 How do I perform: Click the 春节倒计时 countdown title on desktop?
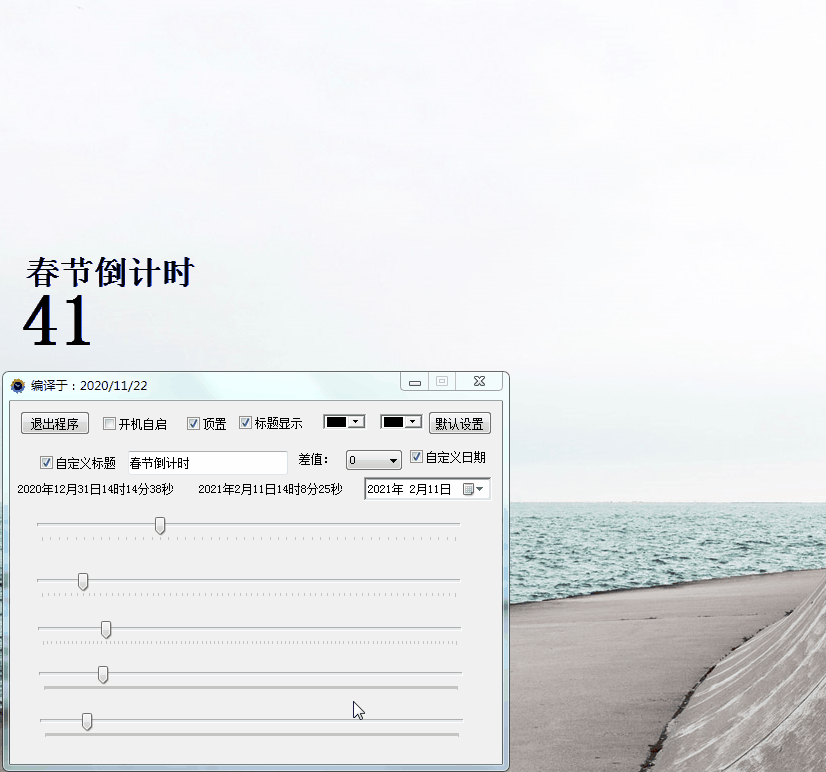(x=111, y=272)
